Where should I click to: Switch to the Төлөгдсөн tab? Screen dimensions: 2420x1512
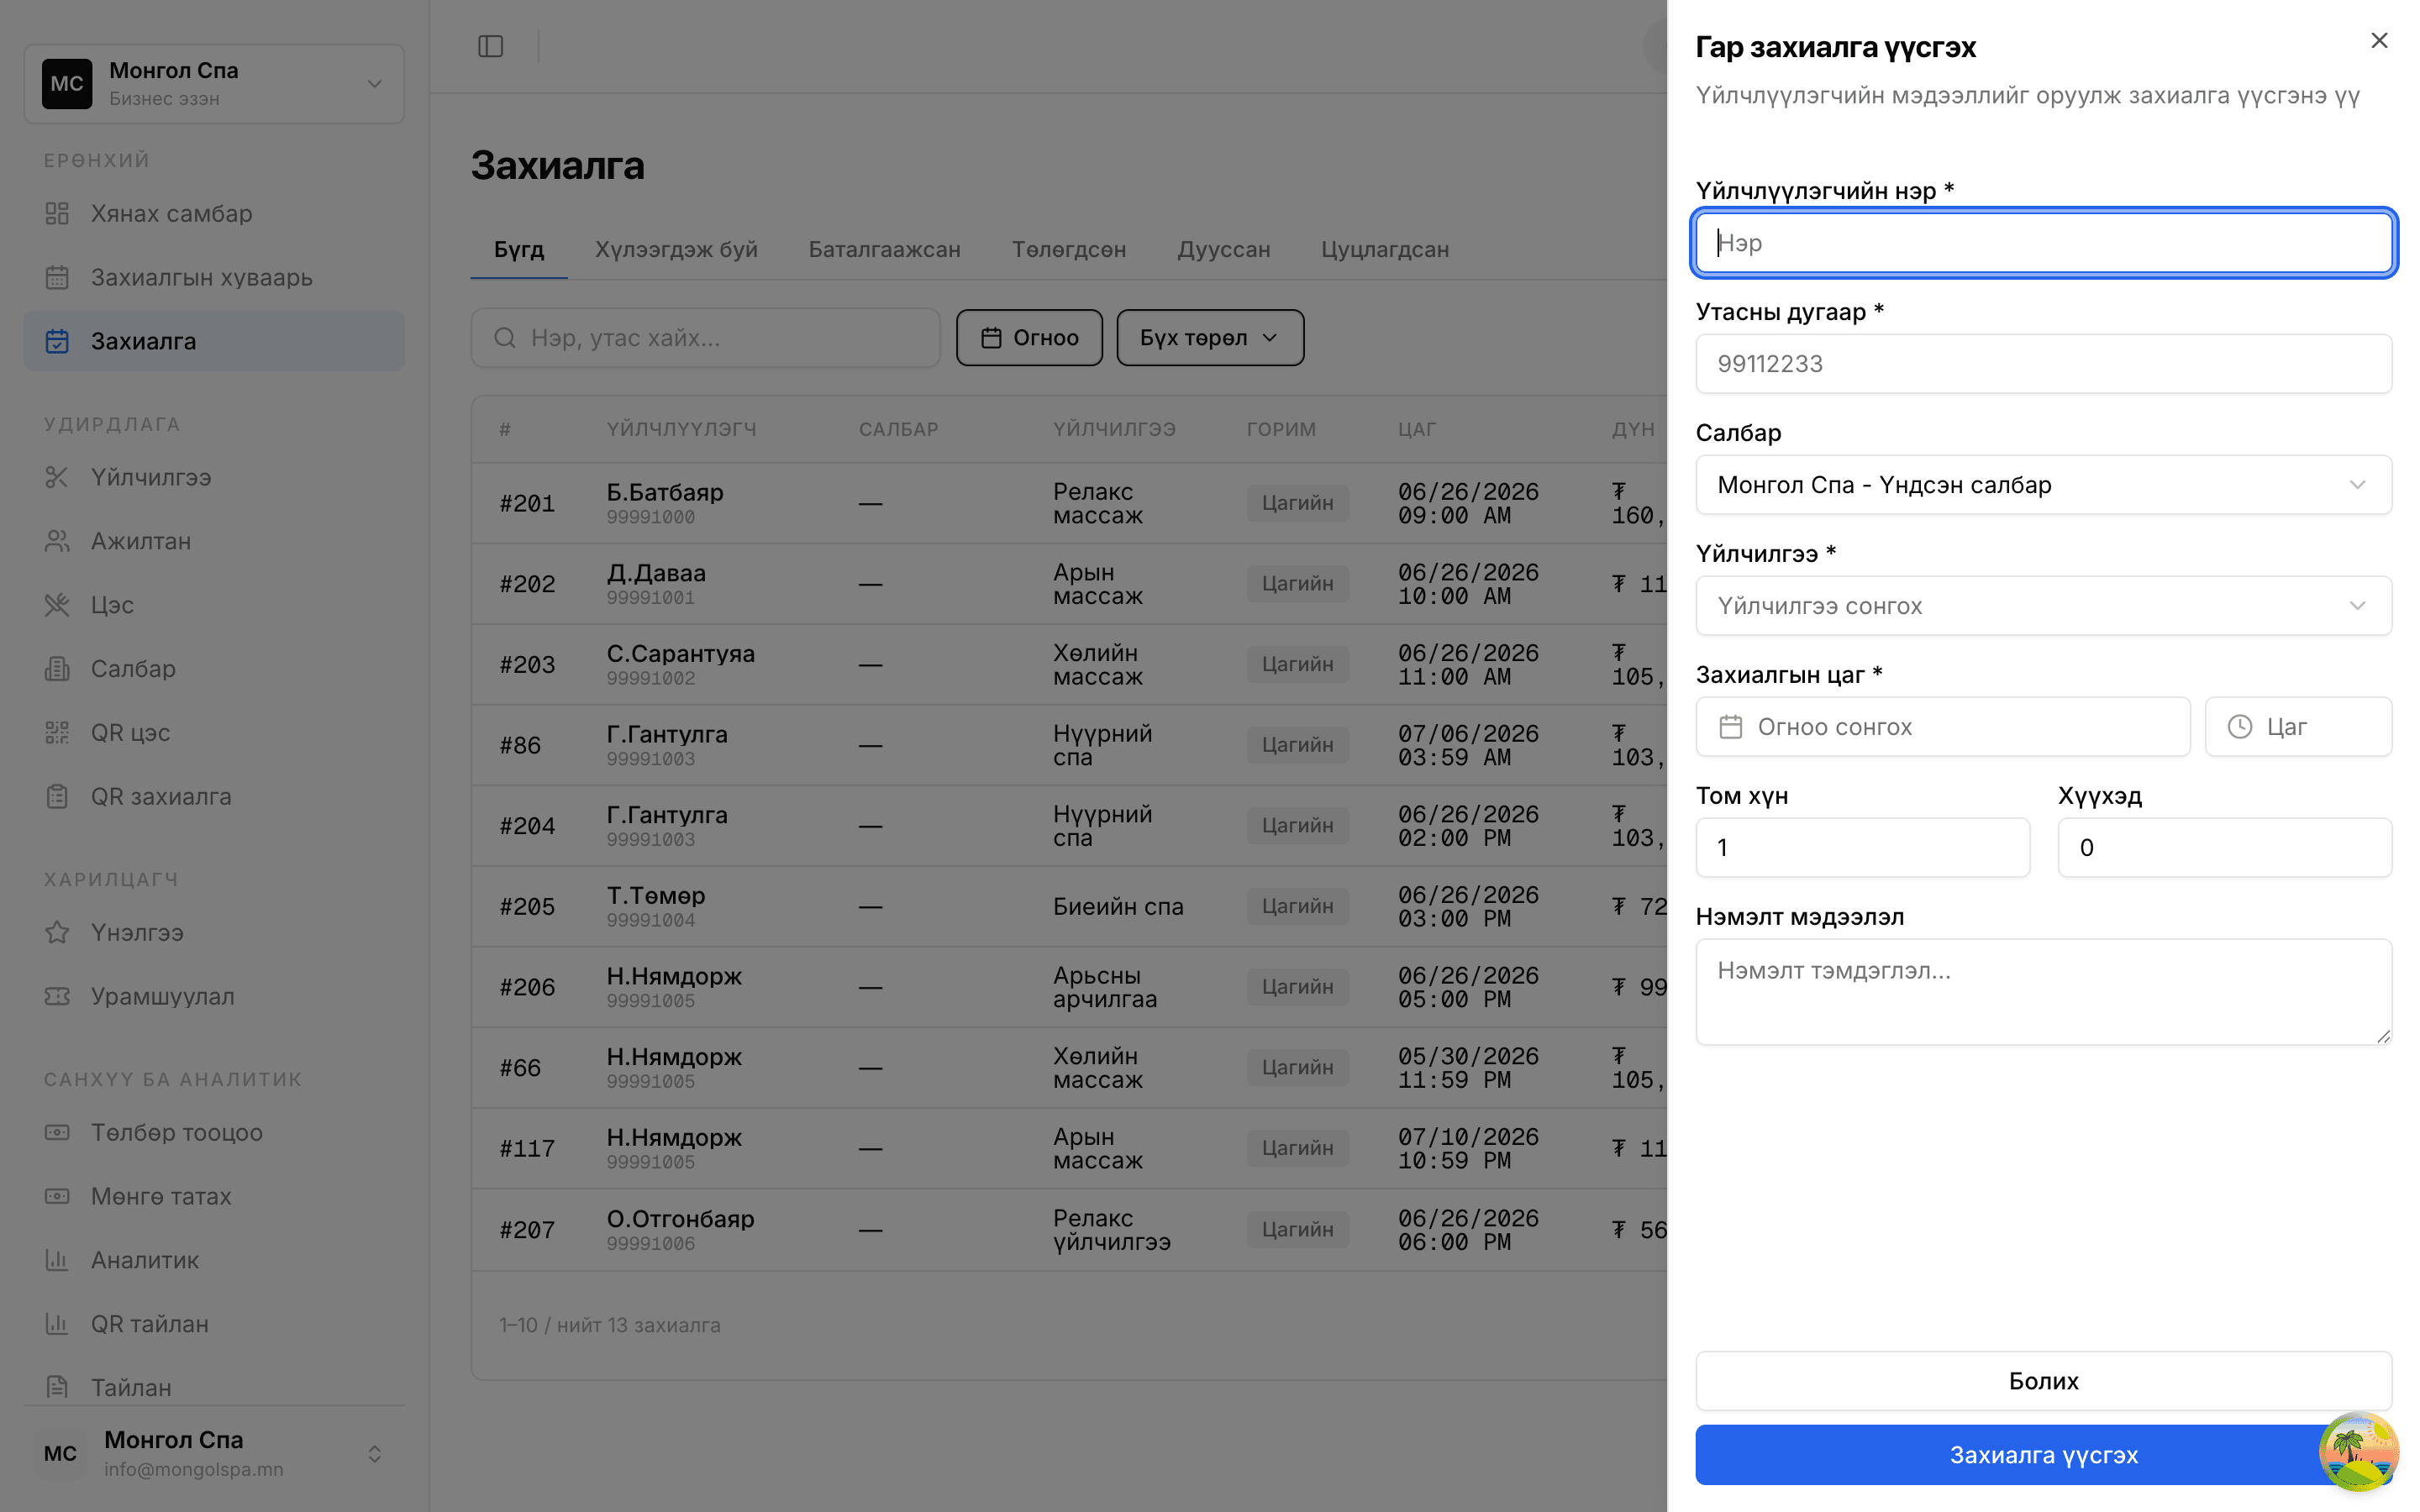click(x=1068, y=250)
